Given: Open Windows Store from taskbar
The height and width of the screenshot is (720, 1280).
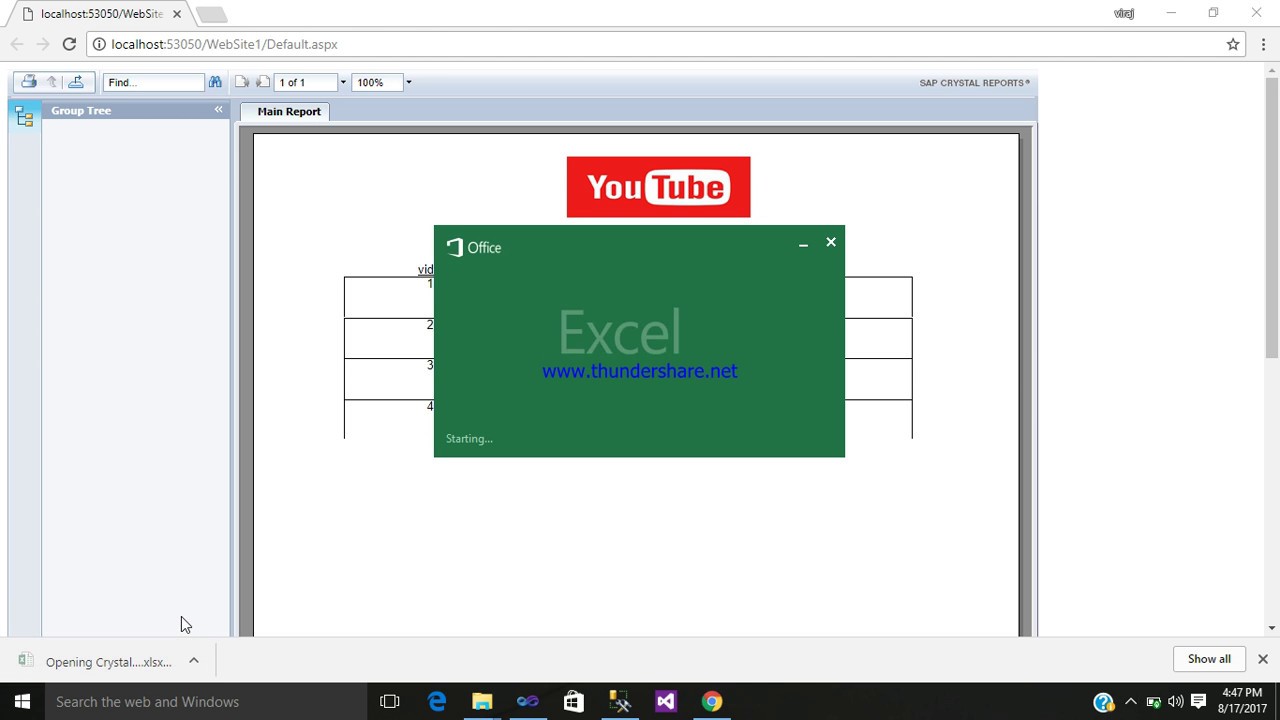Looking at the screenshot, I should click(574, 701).
